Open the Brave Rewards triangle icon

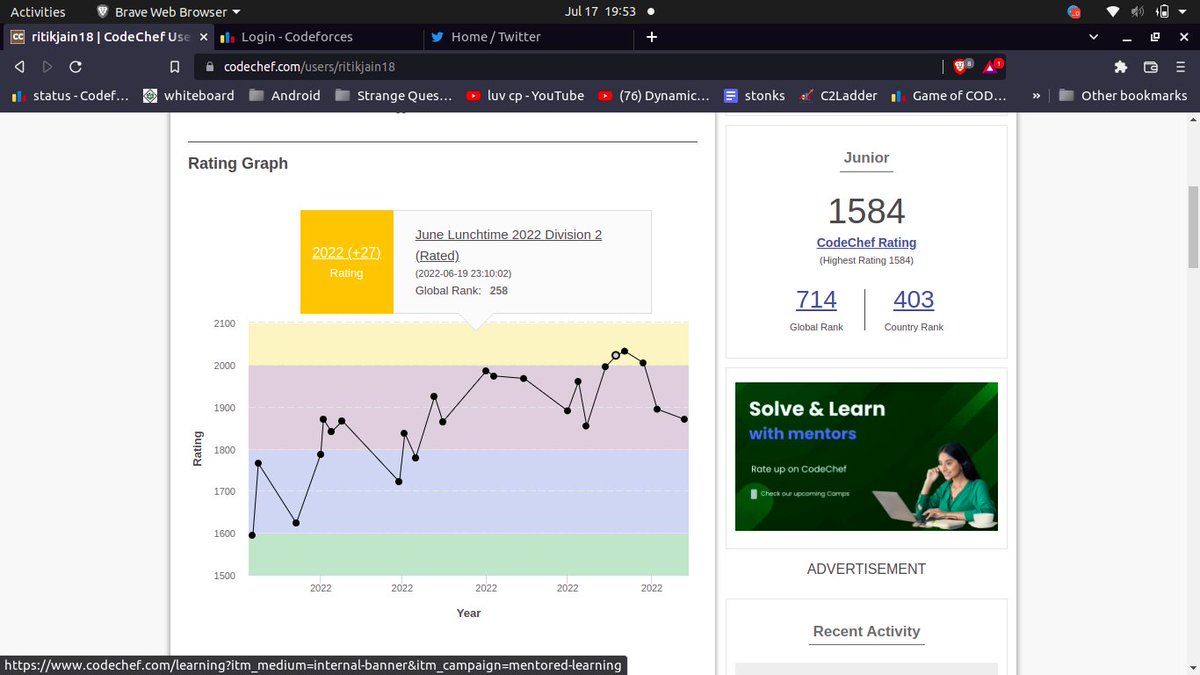[992, 67]
